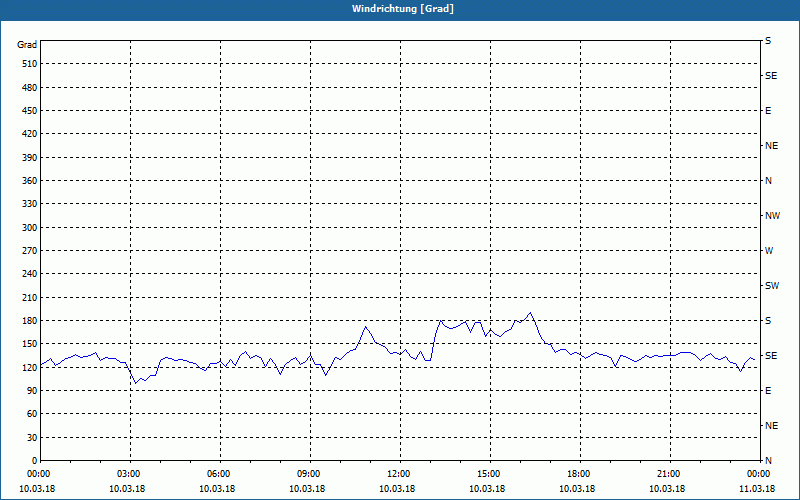Select the 03:00 time axis marker

(x=130, y=474)
